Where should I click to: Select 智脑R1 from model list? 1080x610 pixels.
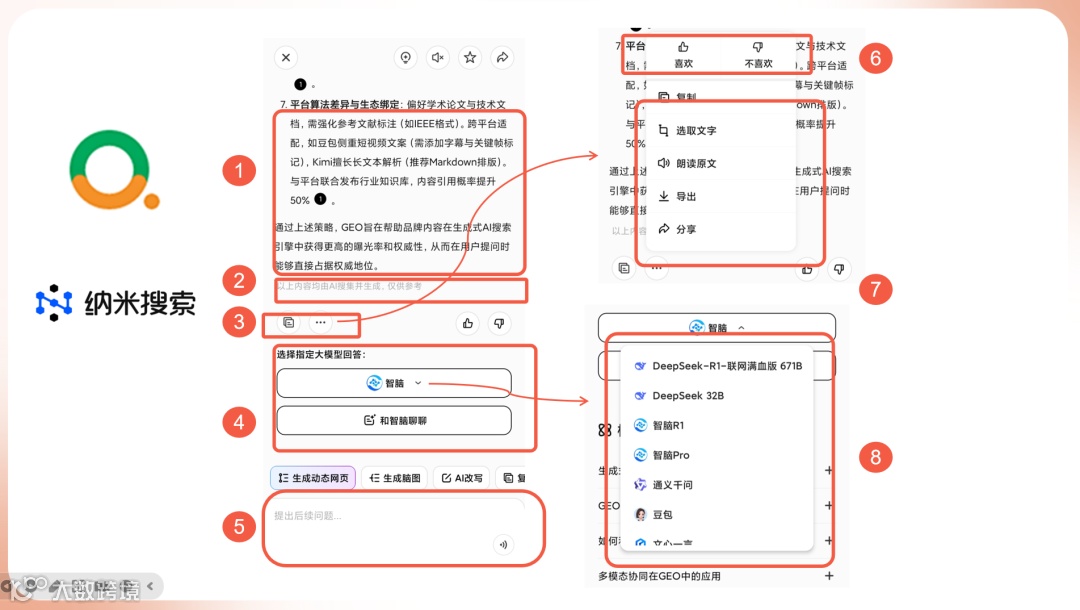[718, 425]
